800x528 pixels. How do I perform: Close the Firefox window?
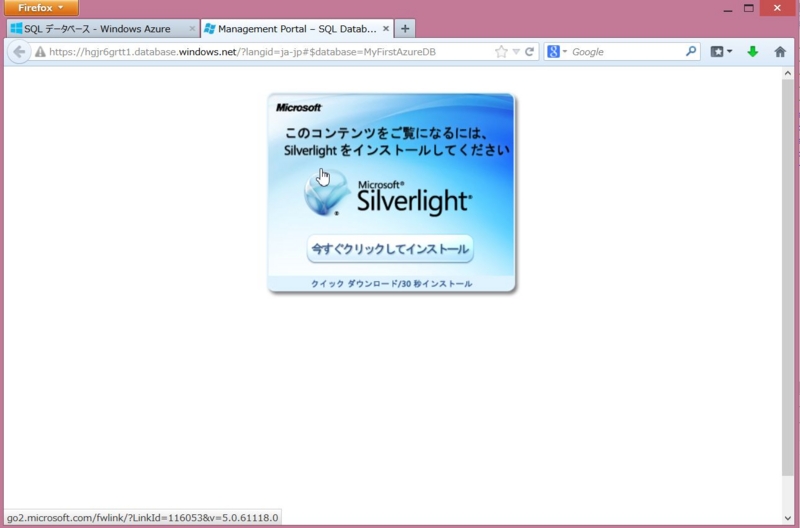pos(777,8)
